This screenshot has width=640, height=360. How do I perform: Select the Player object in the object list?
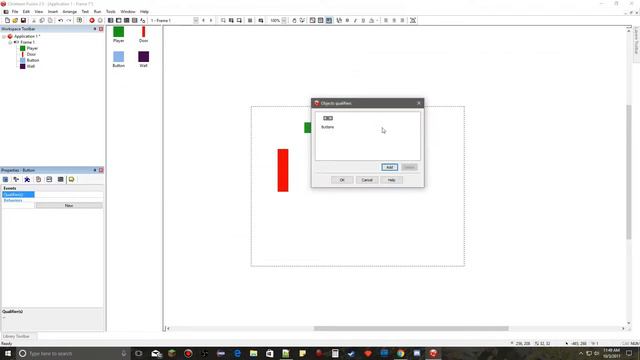tap(118, 35)
